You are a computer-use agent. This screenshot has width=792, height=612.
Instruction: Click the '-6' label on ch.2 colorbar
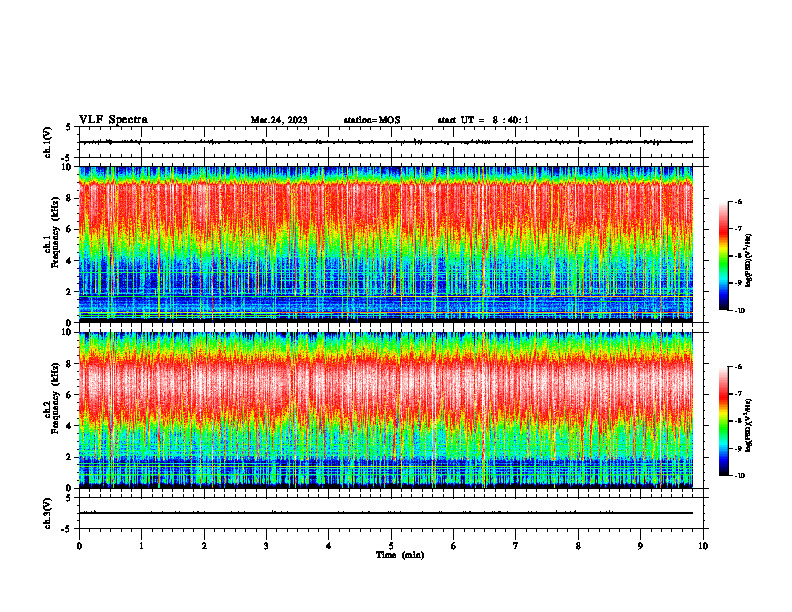click(x=738, y=367)
